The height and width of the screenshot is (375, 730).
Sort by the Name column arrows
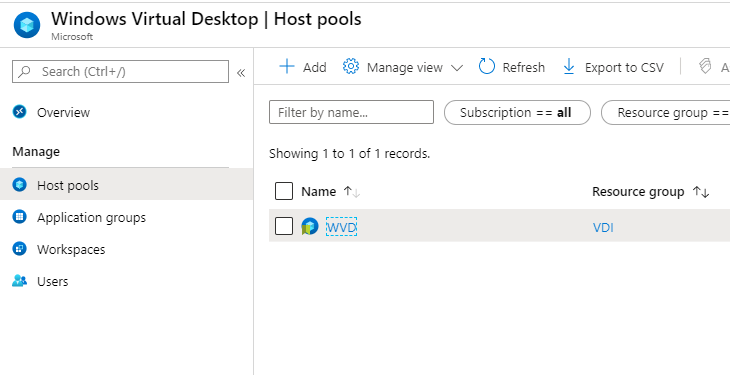point(352,191)
